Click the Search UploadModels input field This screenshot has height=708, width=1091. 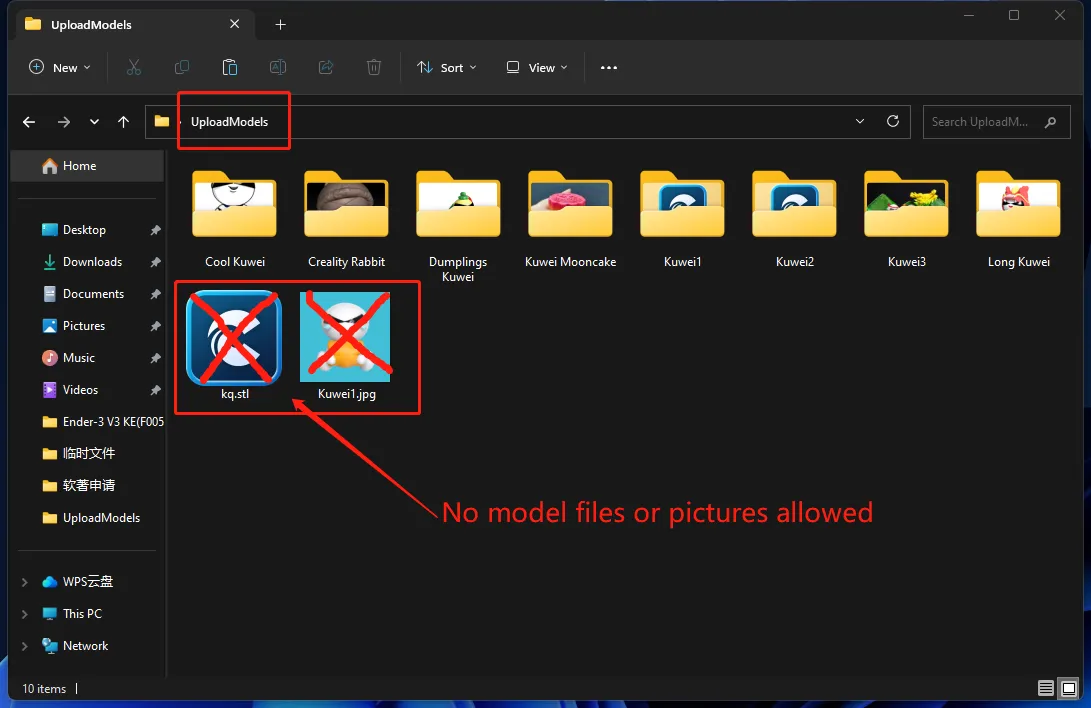pyautogui.click(x=980, y=122)
